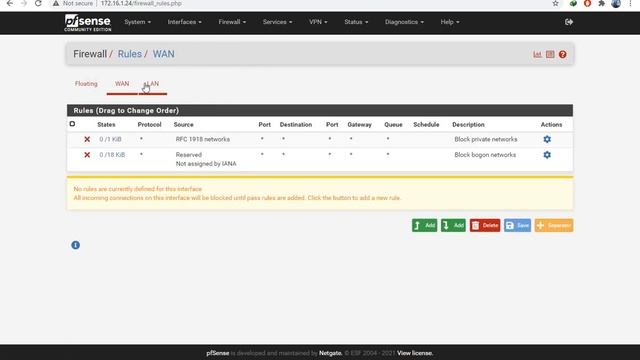Switch to the LAN tab
Screen dimensions: 640x360
153,84
